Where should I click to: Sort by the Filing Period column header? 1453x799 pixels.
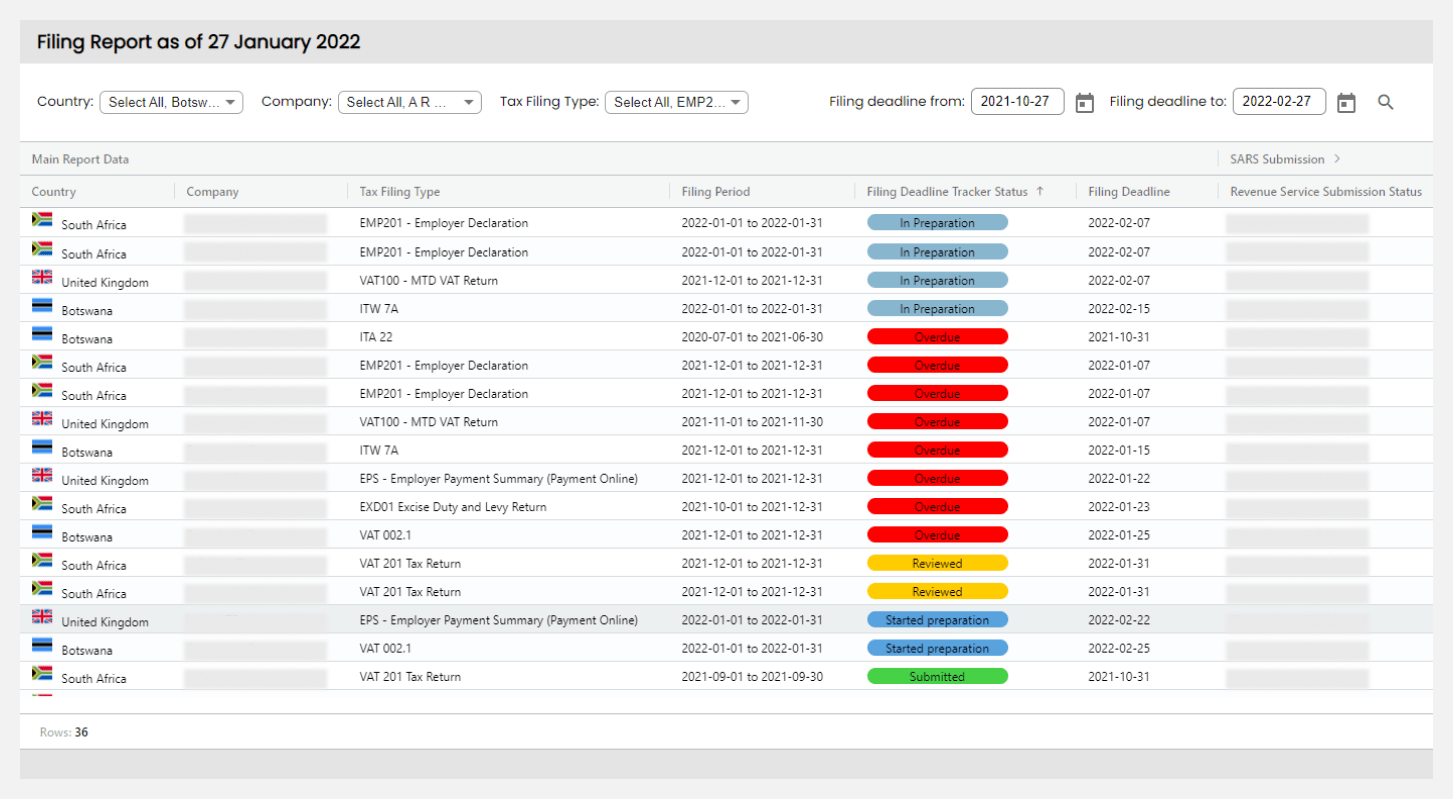tap(716, 192)
